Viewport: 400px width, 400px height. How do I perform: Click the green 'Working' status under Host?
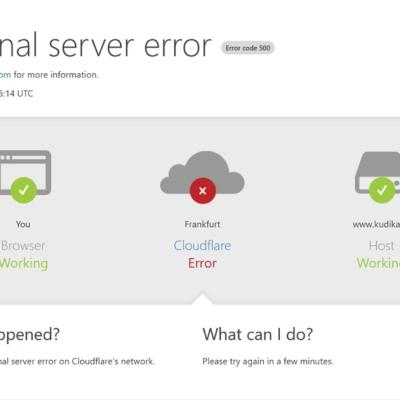pos(378,263)
